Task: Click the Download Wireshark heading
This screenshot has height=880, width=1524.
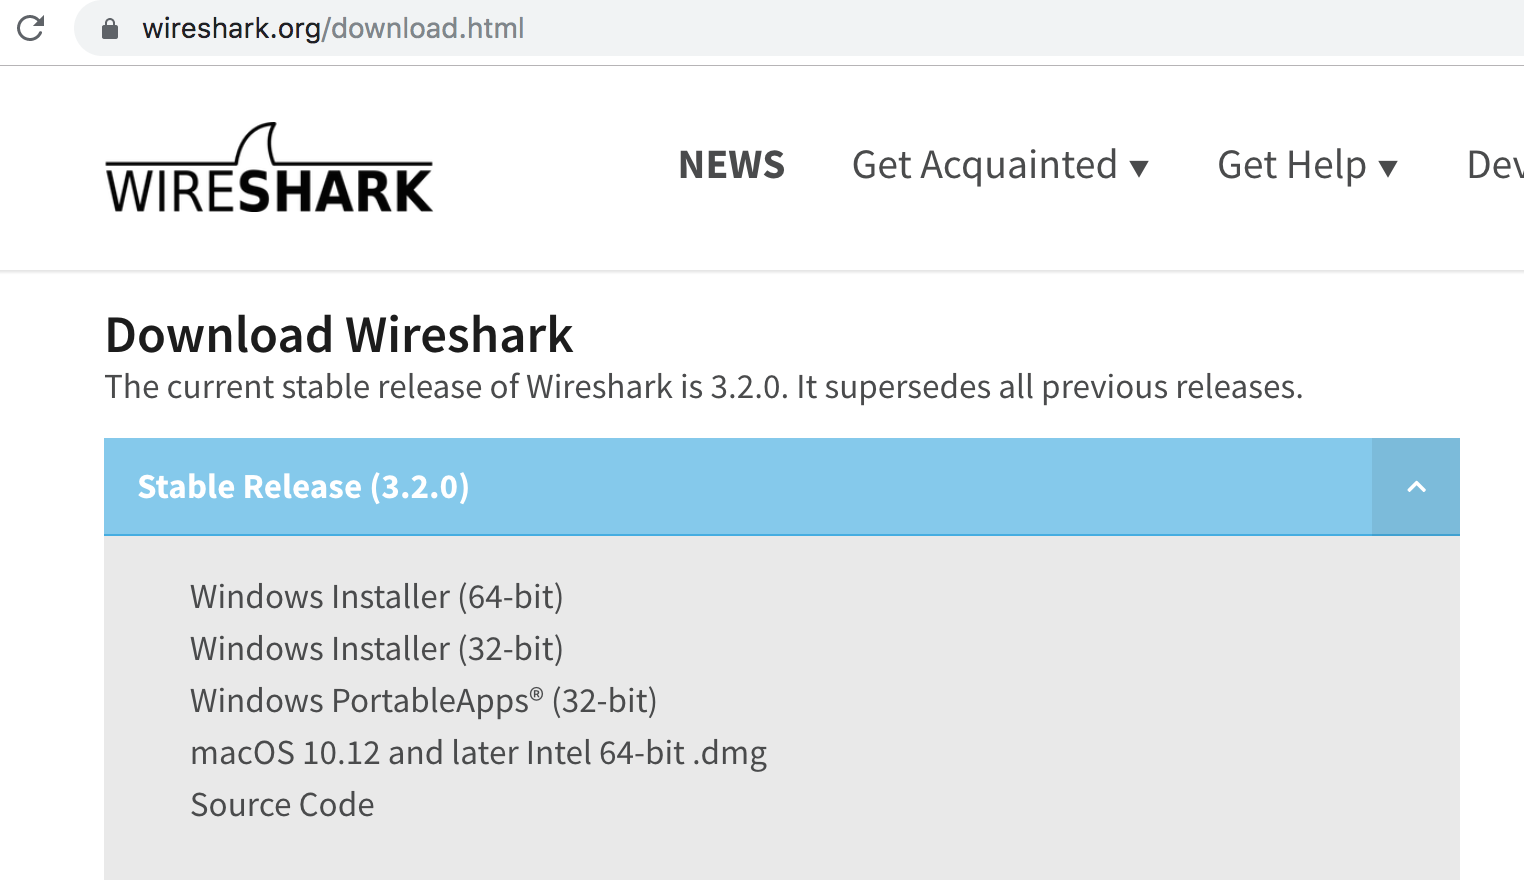Action: (339, 335)
